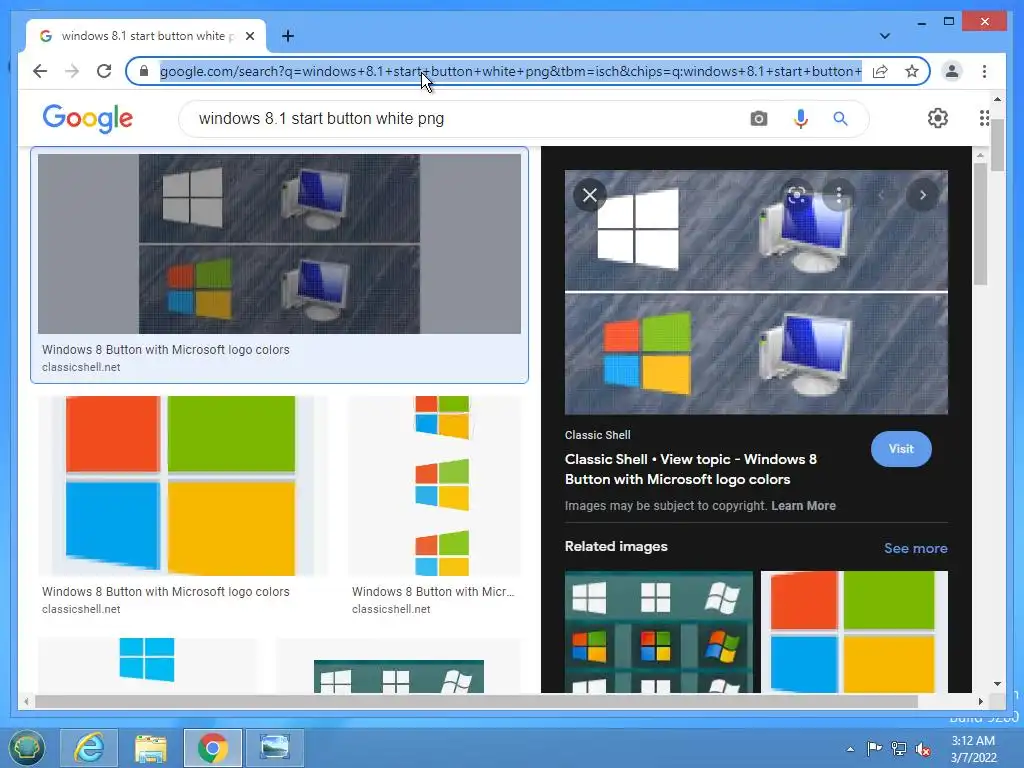Click the Visit button

(x=901, y=449)
